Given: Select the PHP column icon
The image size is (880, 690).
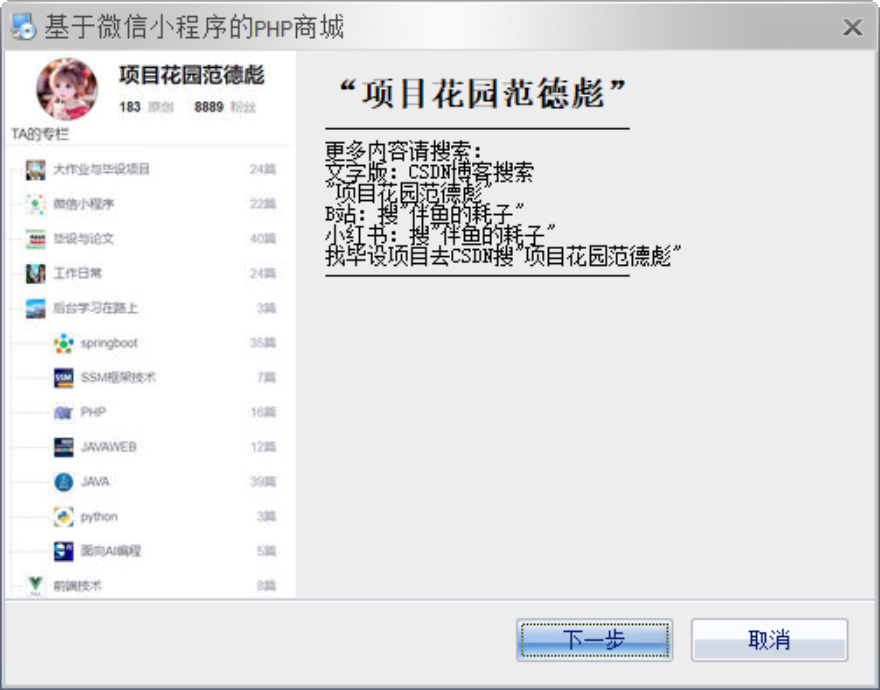Looking at the screenshot, I should [x=62, y=412].
